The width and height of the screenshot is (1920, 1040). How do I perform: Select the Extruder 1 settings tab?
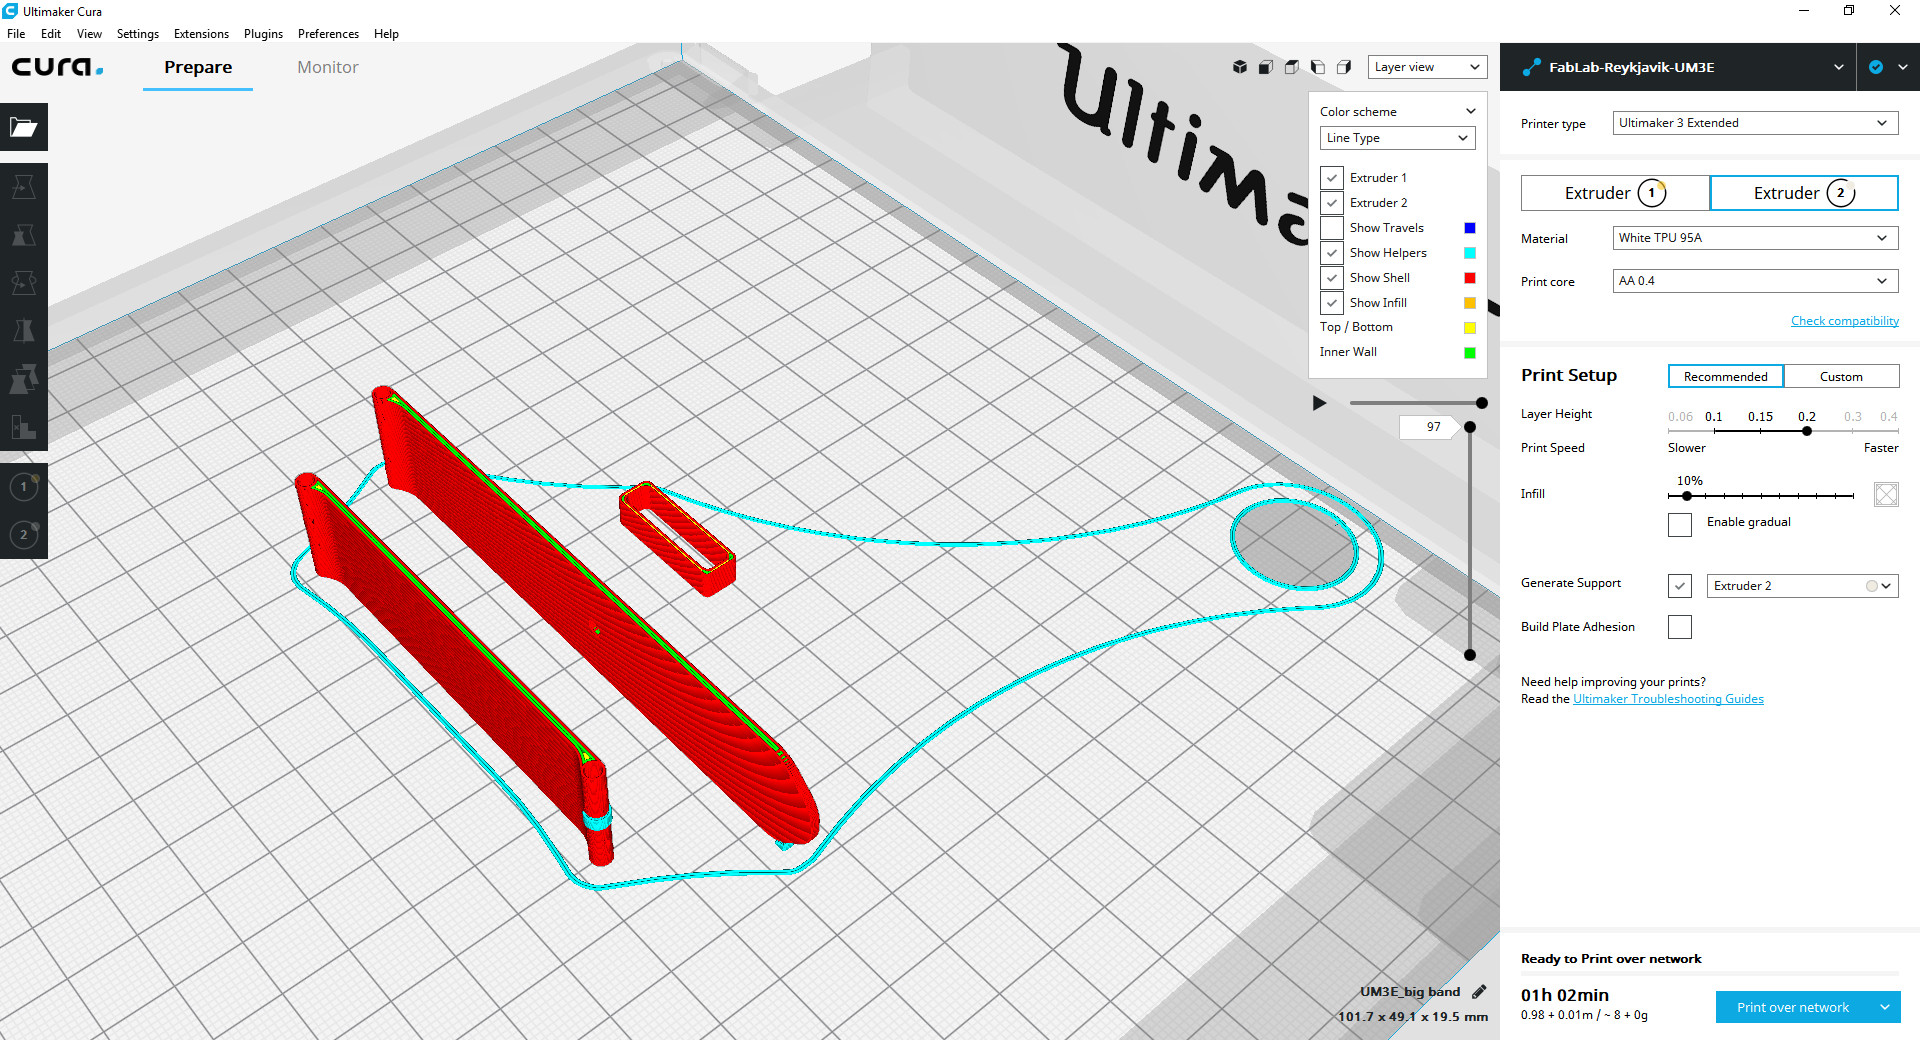(1615, 193)
